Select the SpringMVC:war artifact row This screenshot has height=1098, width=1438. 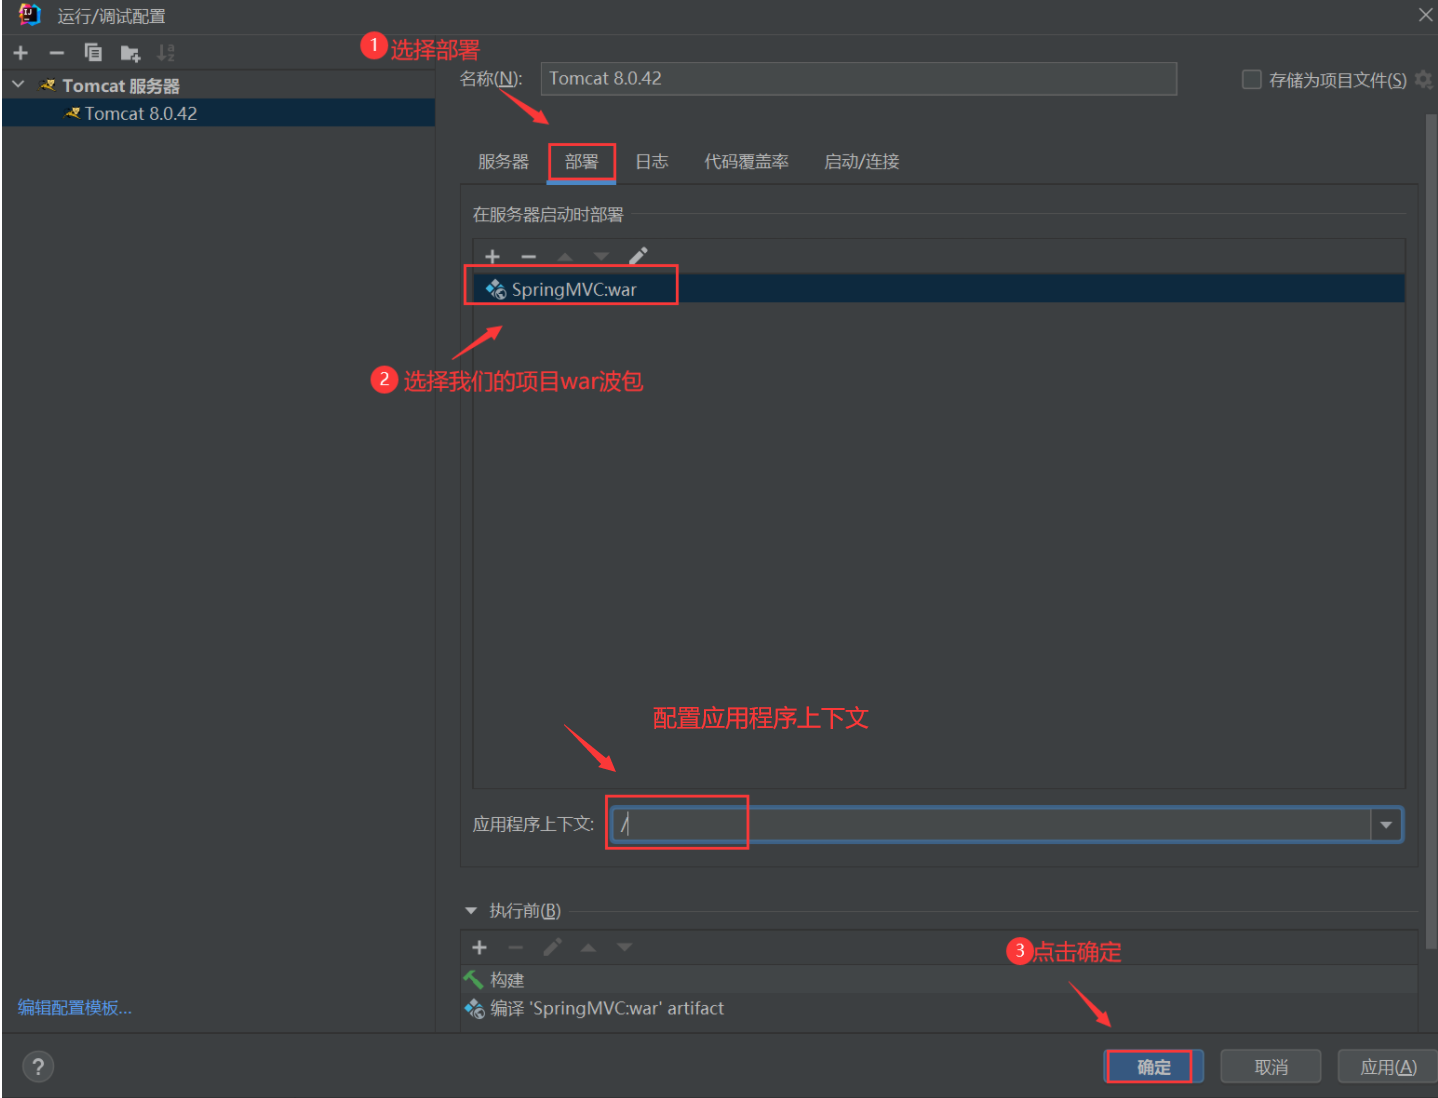tap(939, 289)
